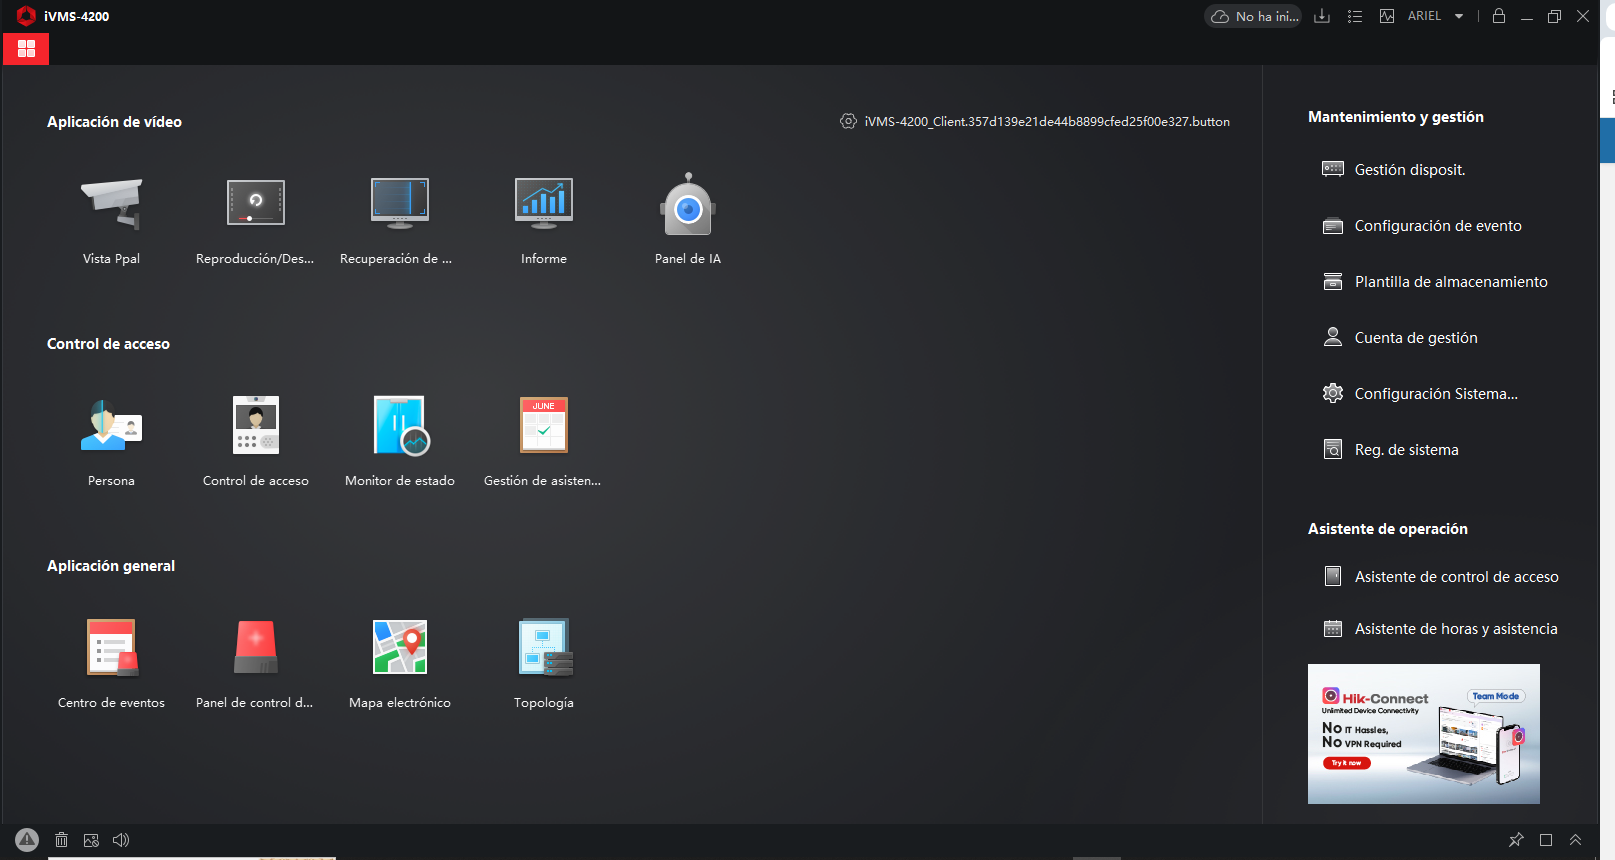Image resolution: width=1615 pixels, height=860 pixels.
Task: Open Gestión disposit. from maintenance menu
Action: tap(1409, 170)
